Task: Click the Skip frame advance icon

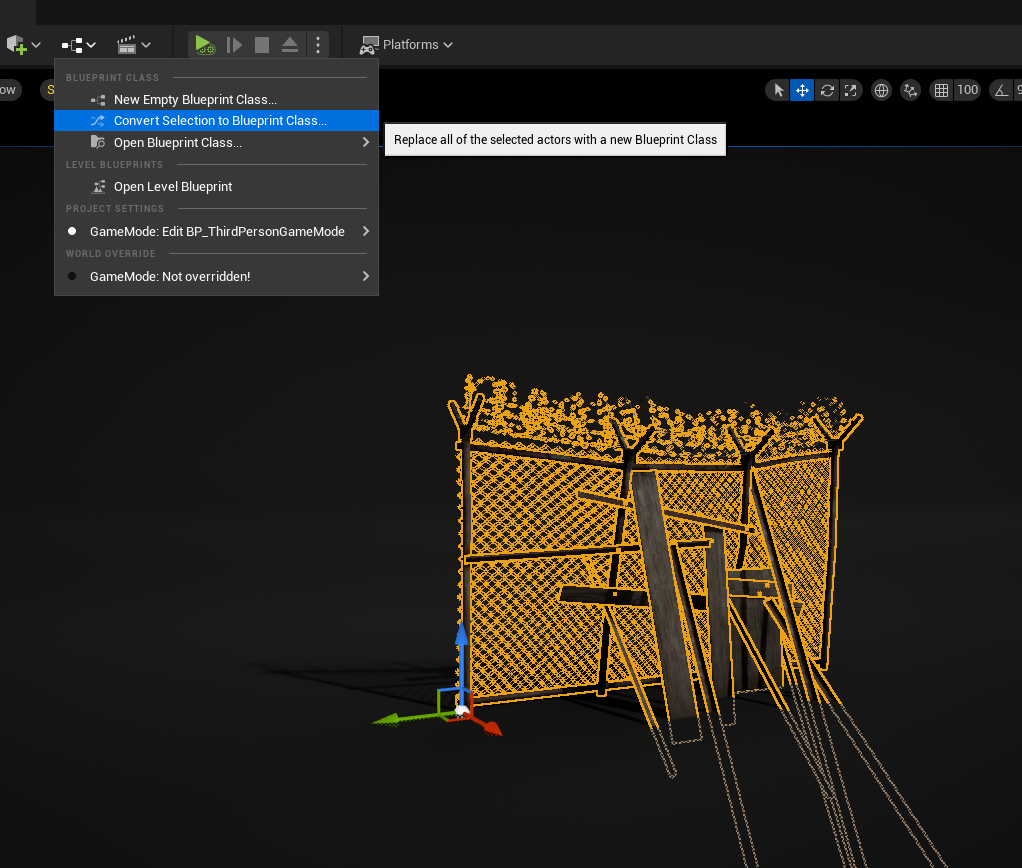Action: tap(234, 45)
